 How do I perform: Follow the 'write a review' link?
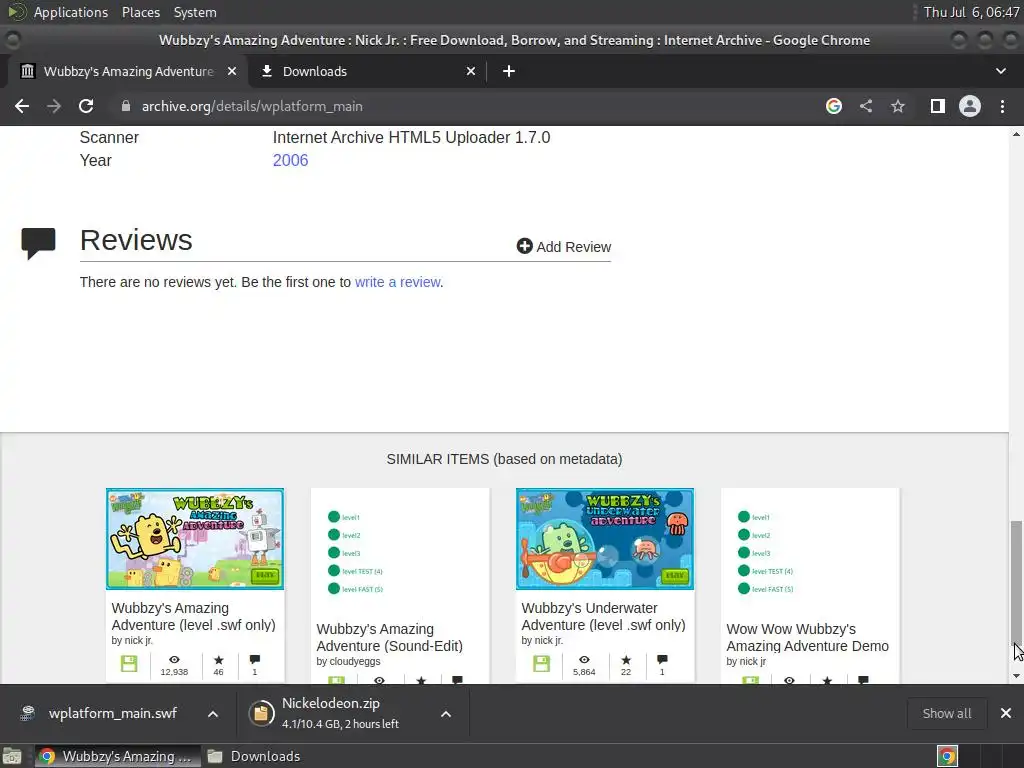click(x=398, y=282)
